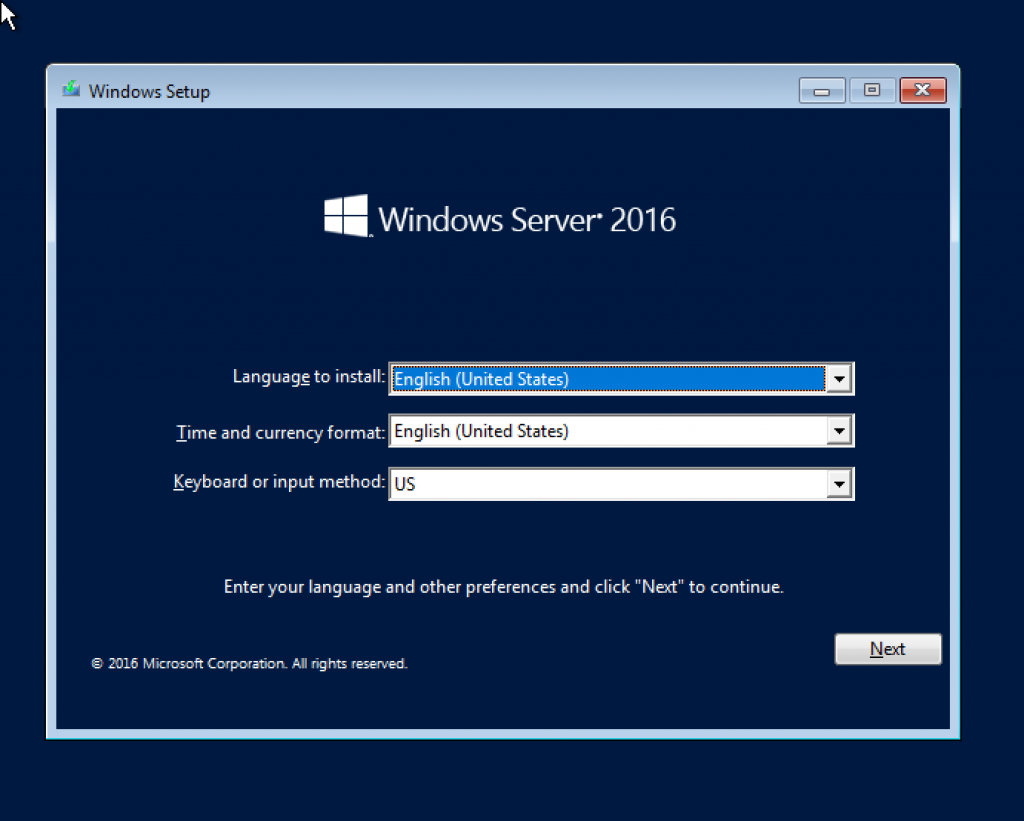
Task: Open the 'Time and currency format' dropdown
Action: tap(838, 430)
